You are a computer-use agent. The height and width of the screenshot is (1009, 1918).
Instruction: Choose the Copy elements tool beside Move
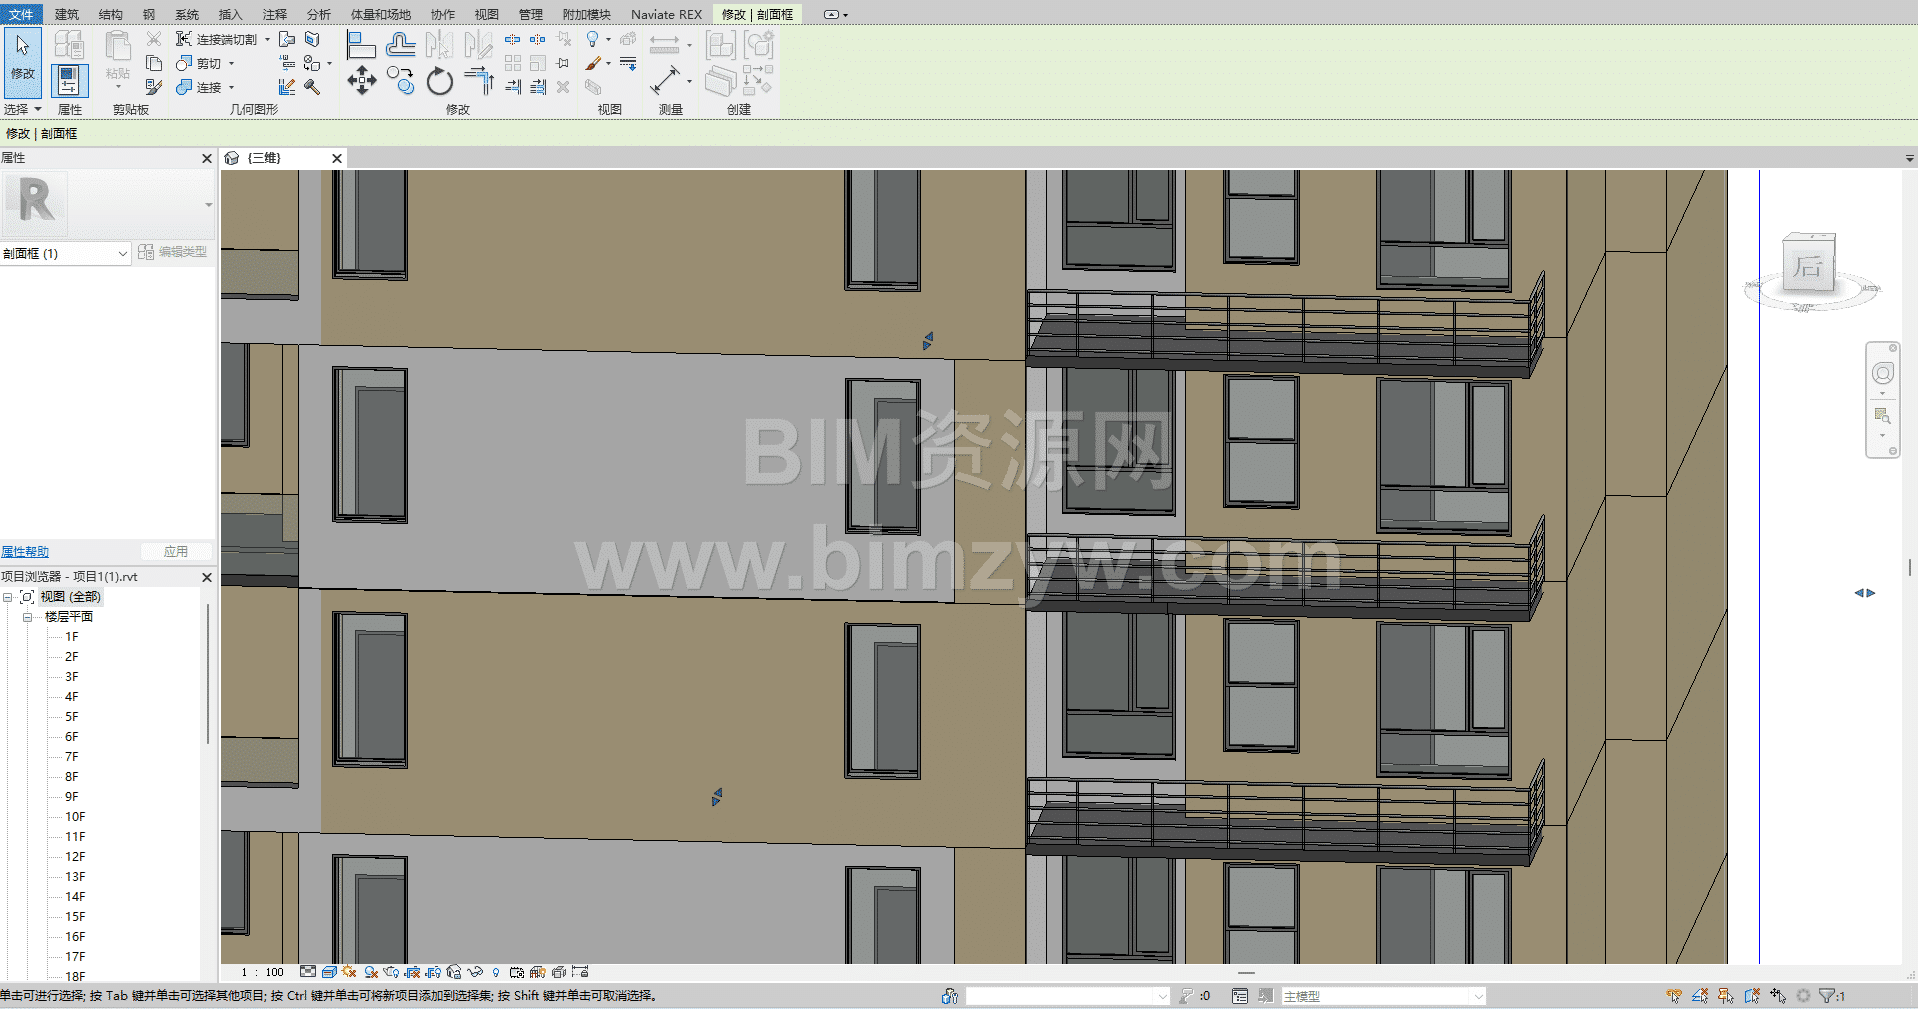[401, 81]
